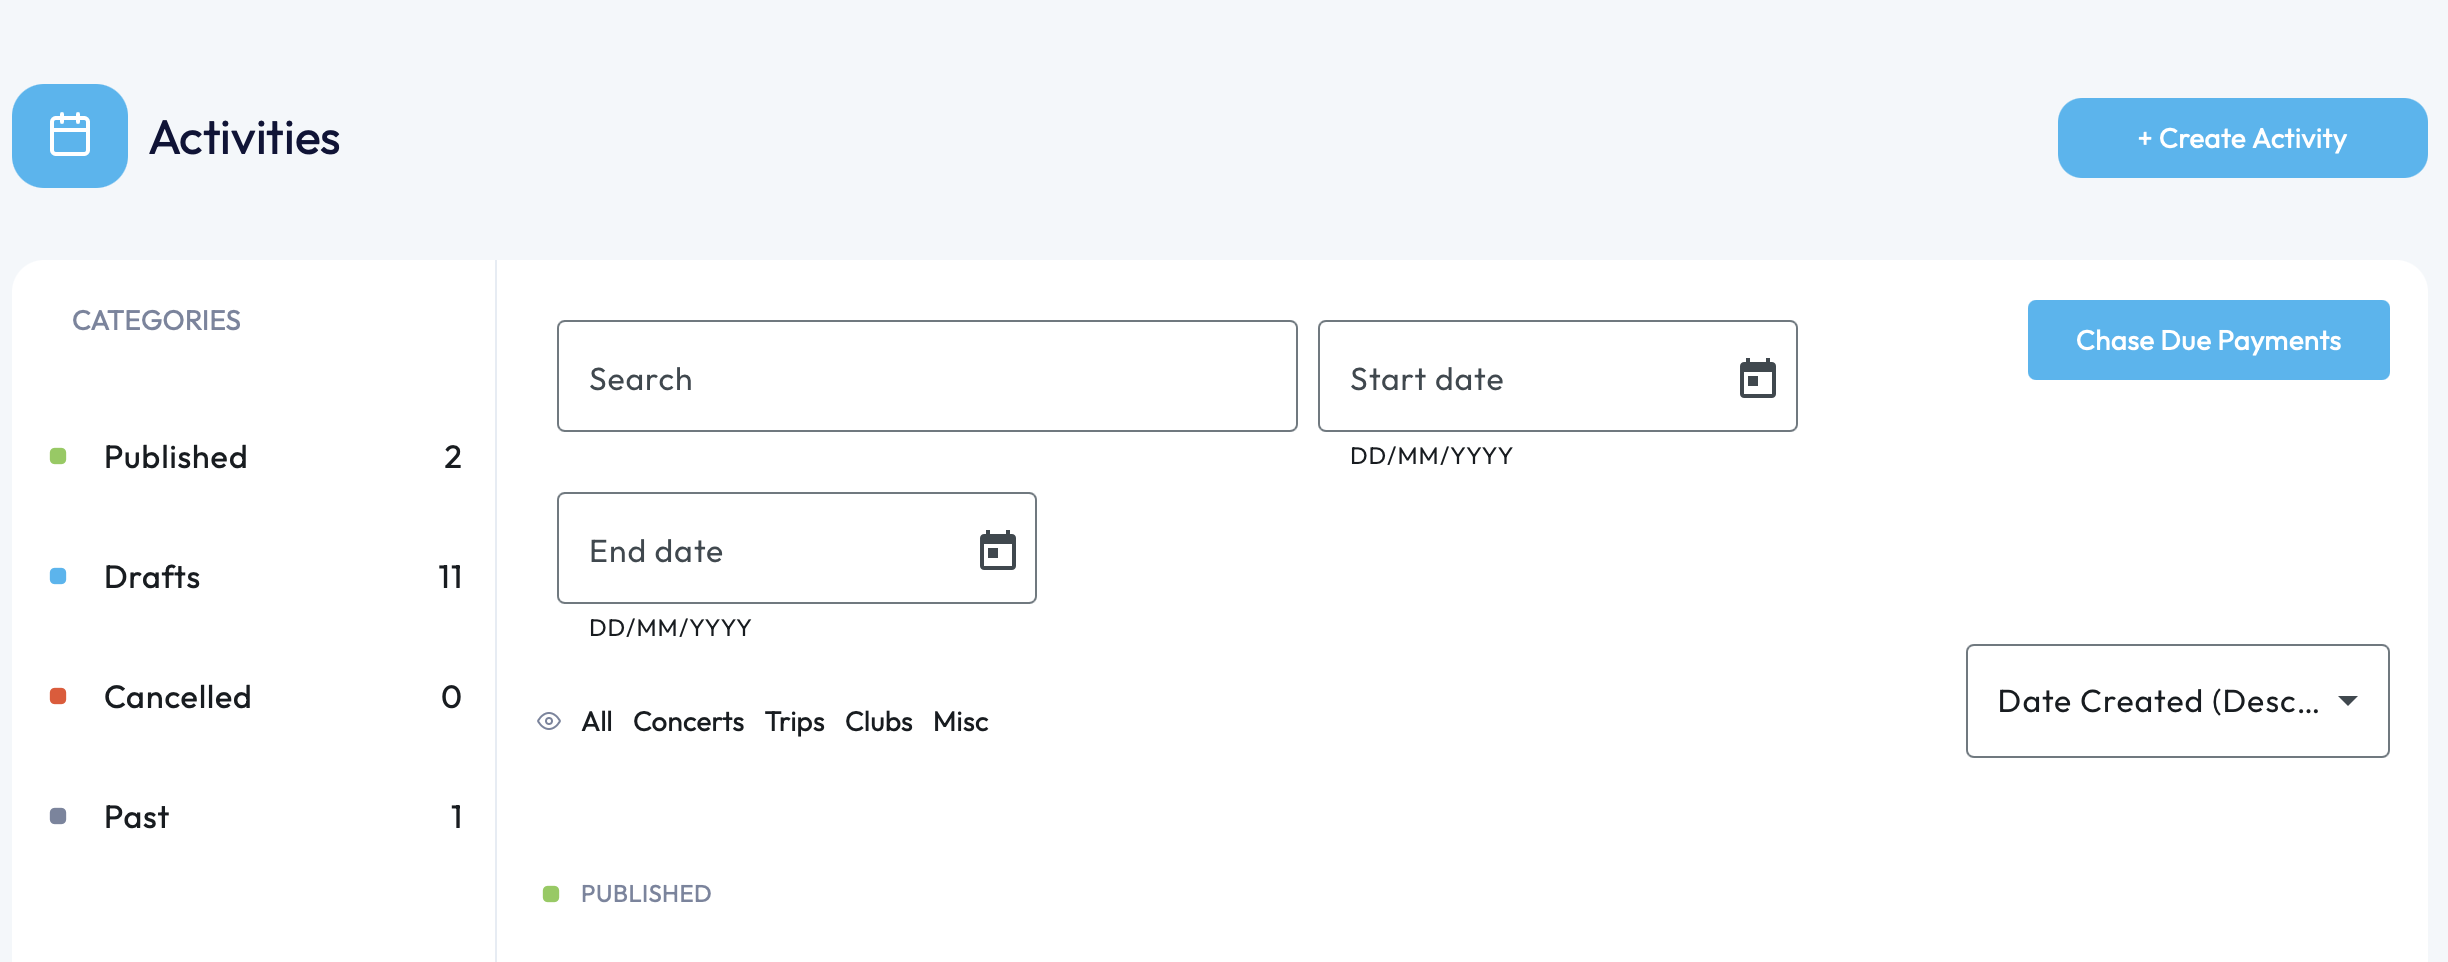Click the green Published status dot
Viewport: 2448px width, 962px height.
(58, 456)
